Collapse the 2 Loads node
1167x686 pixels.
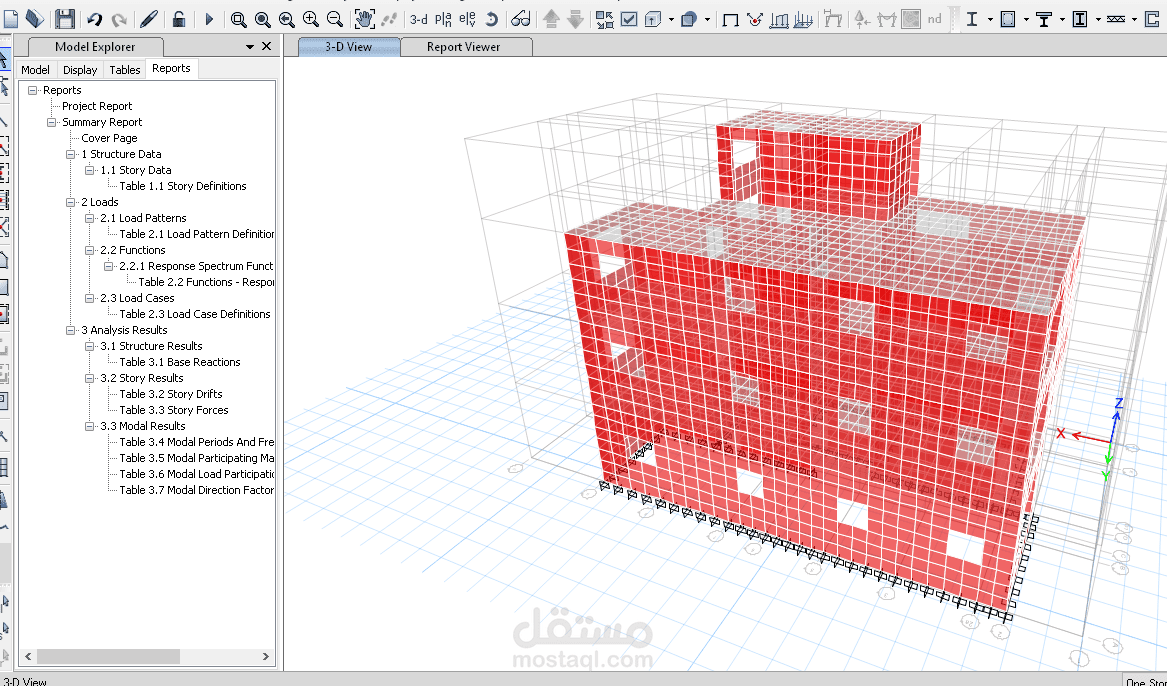tap(71, 202)
